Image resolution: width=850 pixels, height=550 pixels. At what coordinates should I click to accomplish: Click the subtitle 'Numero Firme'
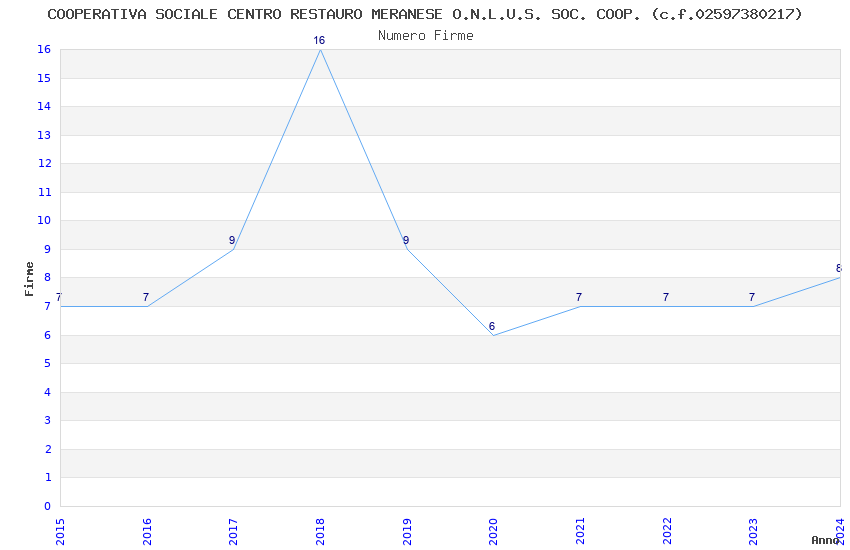click(426, 36)
